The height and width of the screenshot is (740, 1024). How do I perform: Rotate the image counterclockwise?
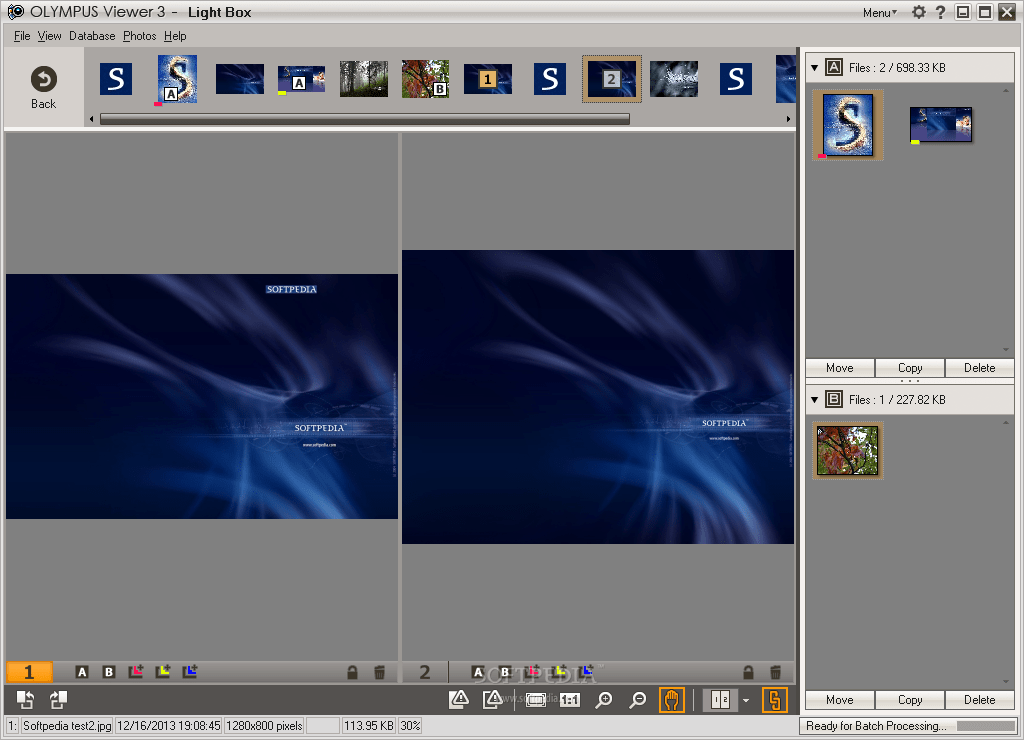(23, 700)
